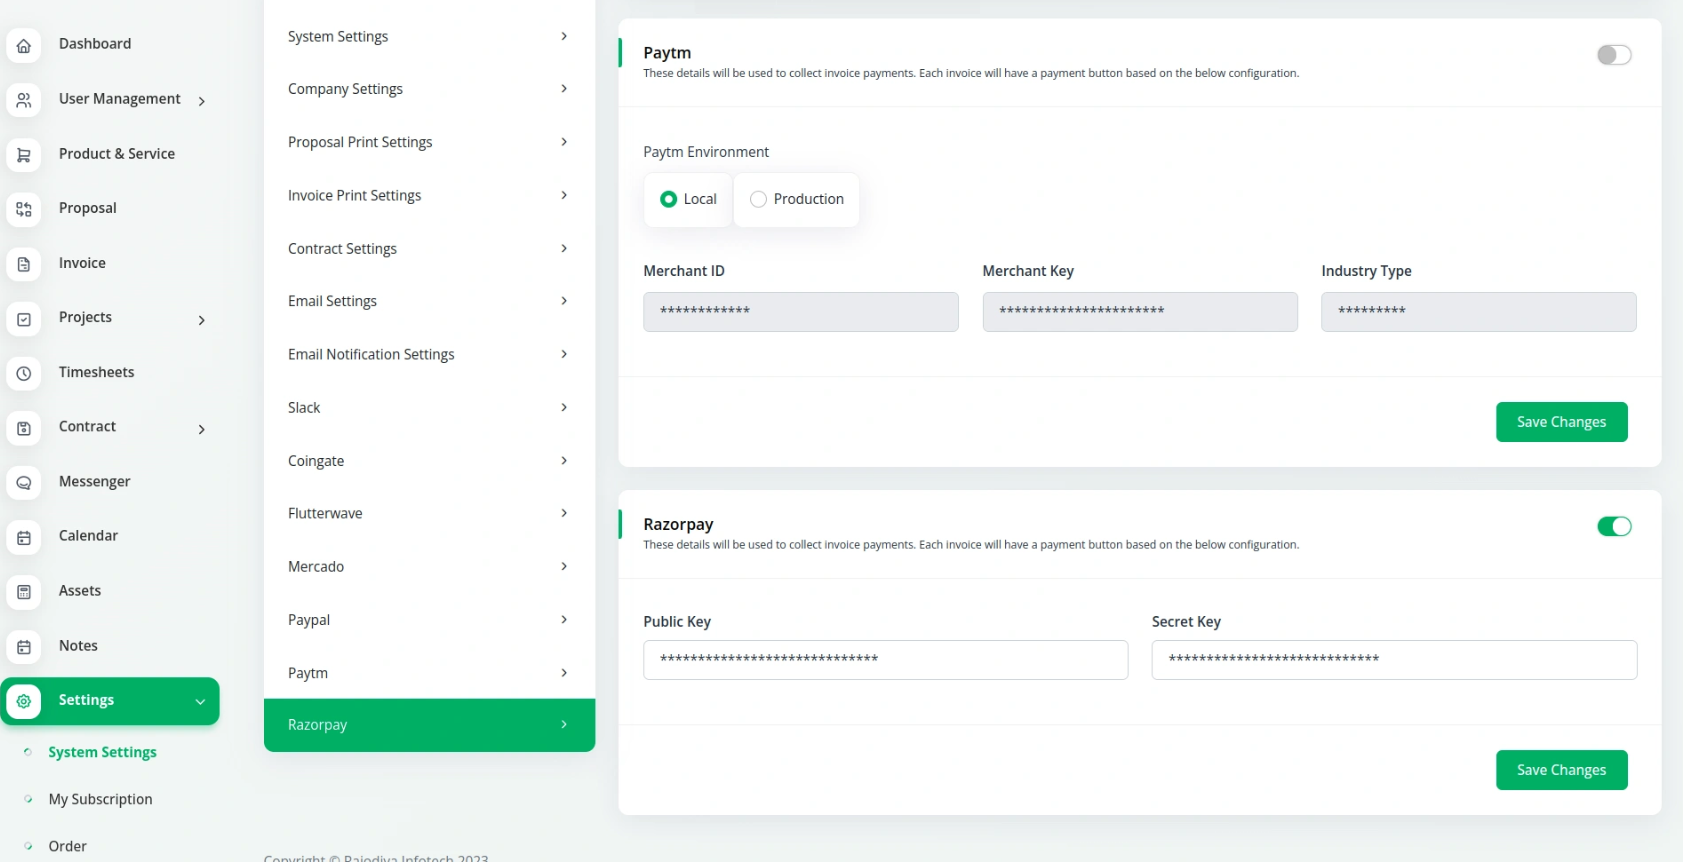Click the chevron beside Company Settings

(x=564, y=89)
